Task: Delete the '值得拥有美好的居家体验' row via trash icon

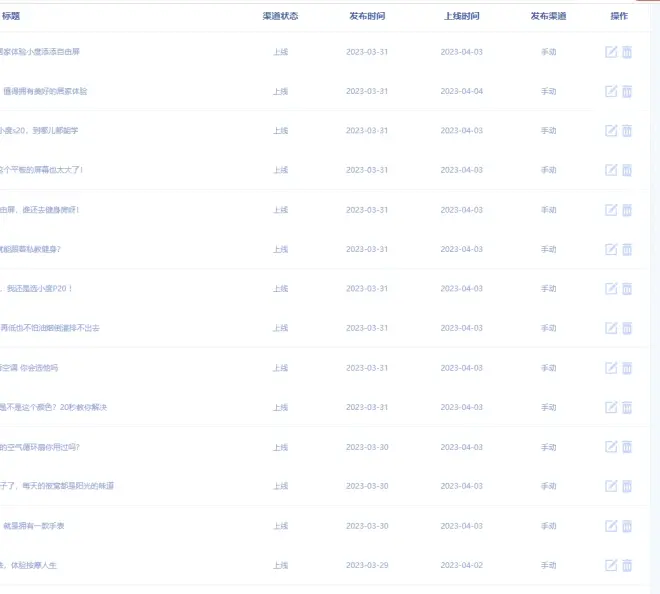Action: (627, 91)
